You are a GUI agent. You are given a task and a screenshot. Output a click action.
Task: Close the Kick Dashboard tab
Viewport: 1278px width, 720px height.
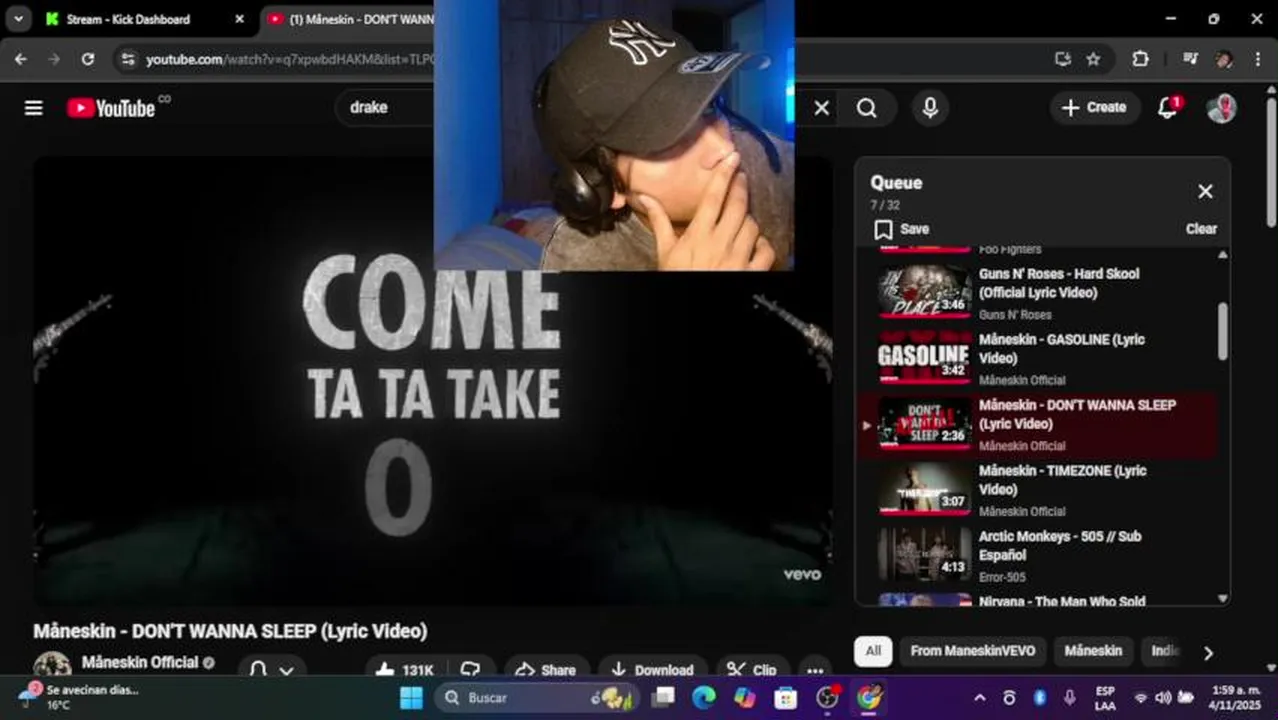(x=239, y=19)
